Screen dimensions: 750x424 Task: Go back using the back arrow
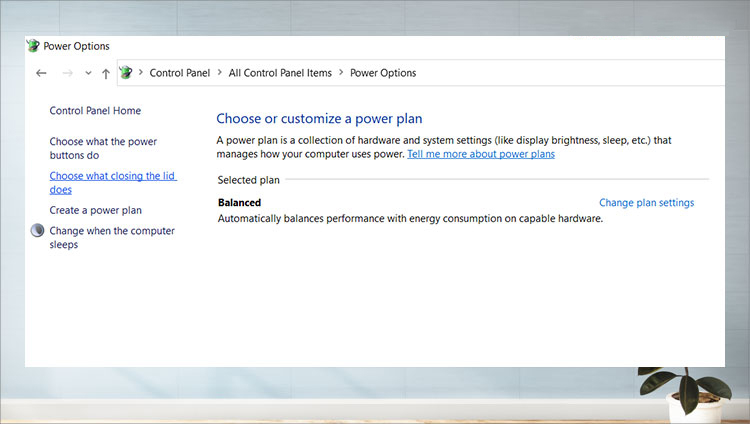click(41, 73)
